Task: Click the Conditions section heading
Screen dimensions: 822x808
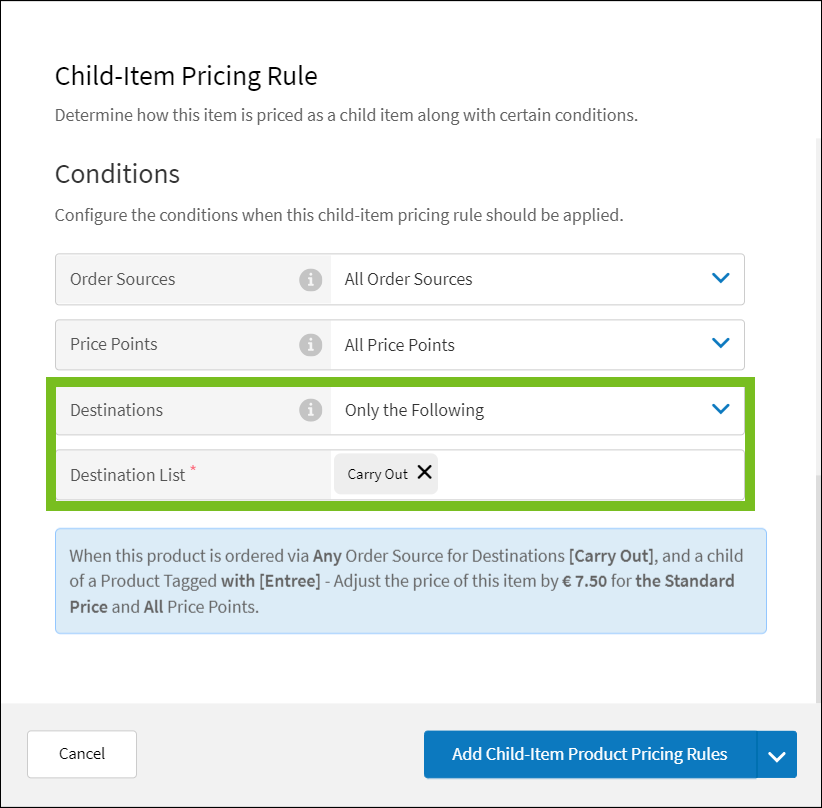Action: pos(117,174)
